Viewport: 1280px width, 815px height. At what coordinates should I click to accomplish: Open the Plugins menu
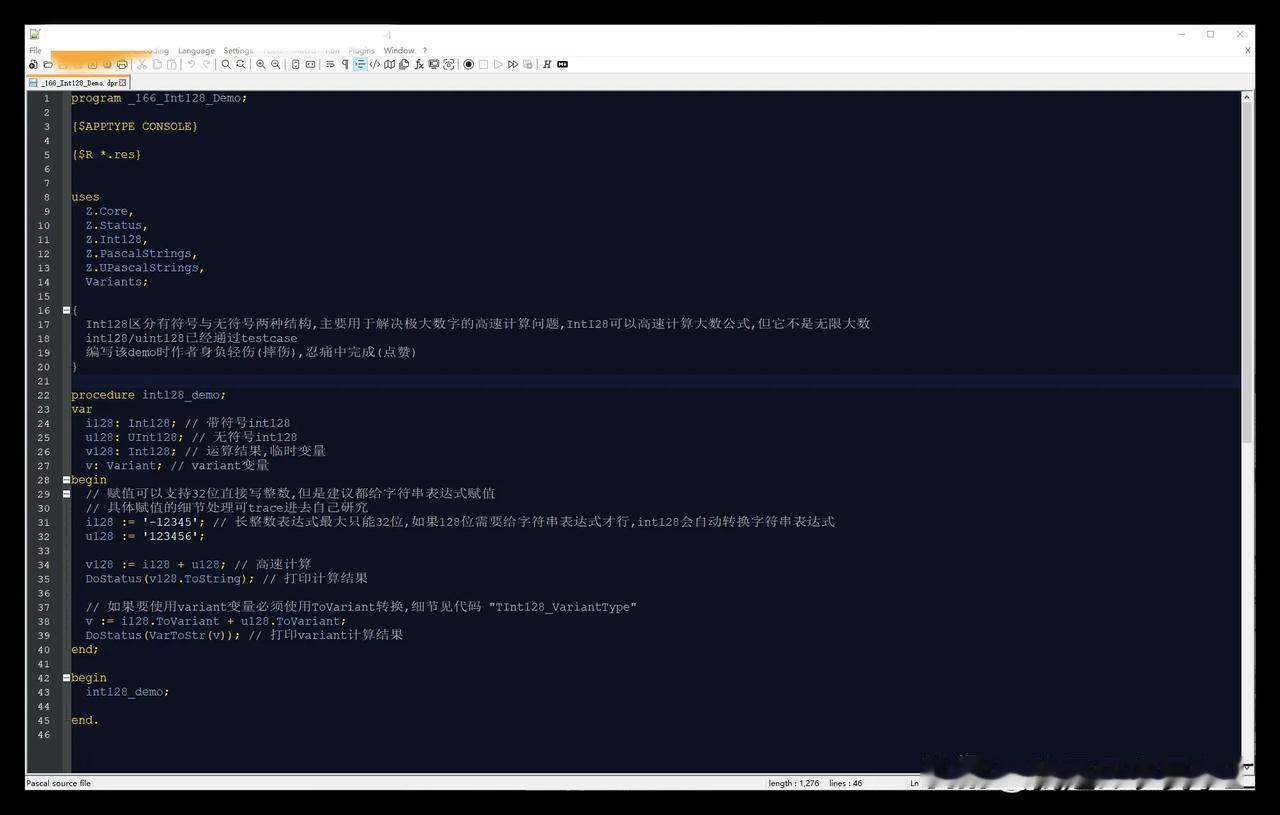pyautogui.click(x=361, y=50)
